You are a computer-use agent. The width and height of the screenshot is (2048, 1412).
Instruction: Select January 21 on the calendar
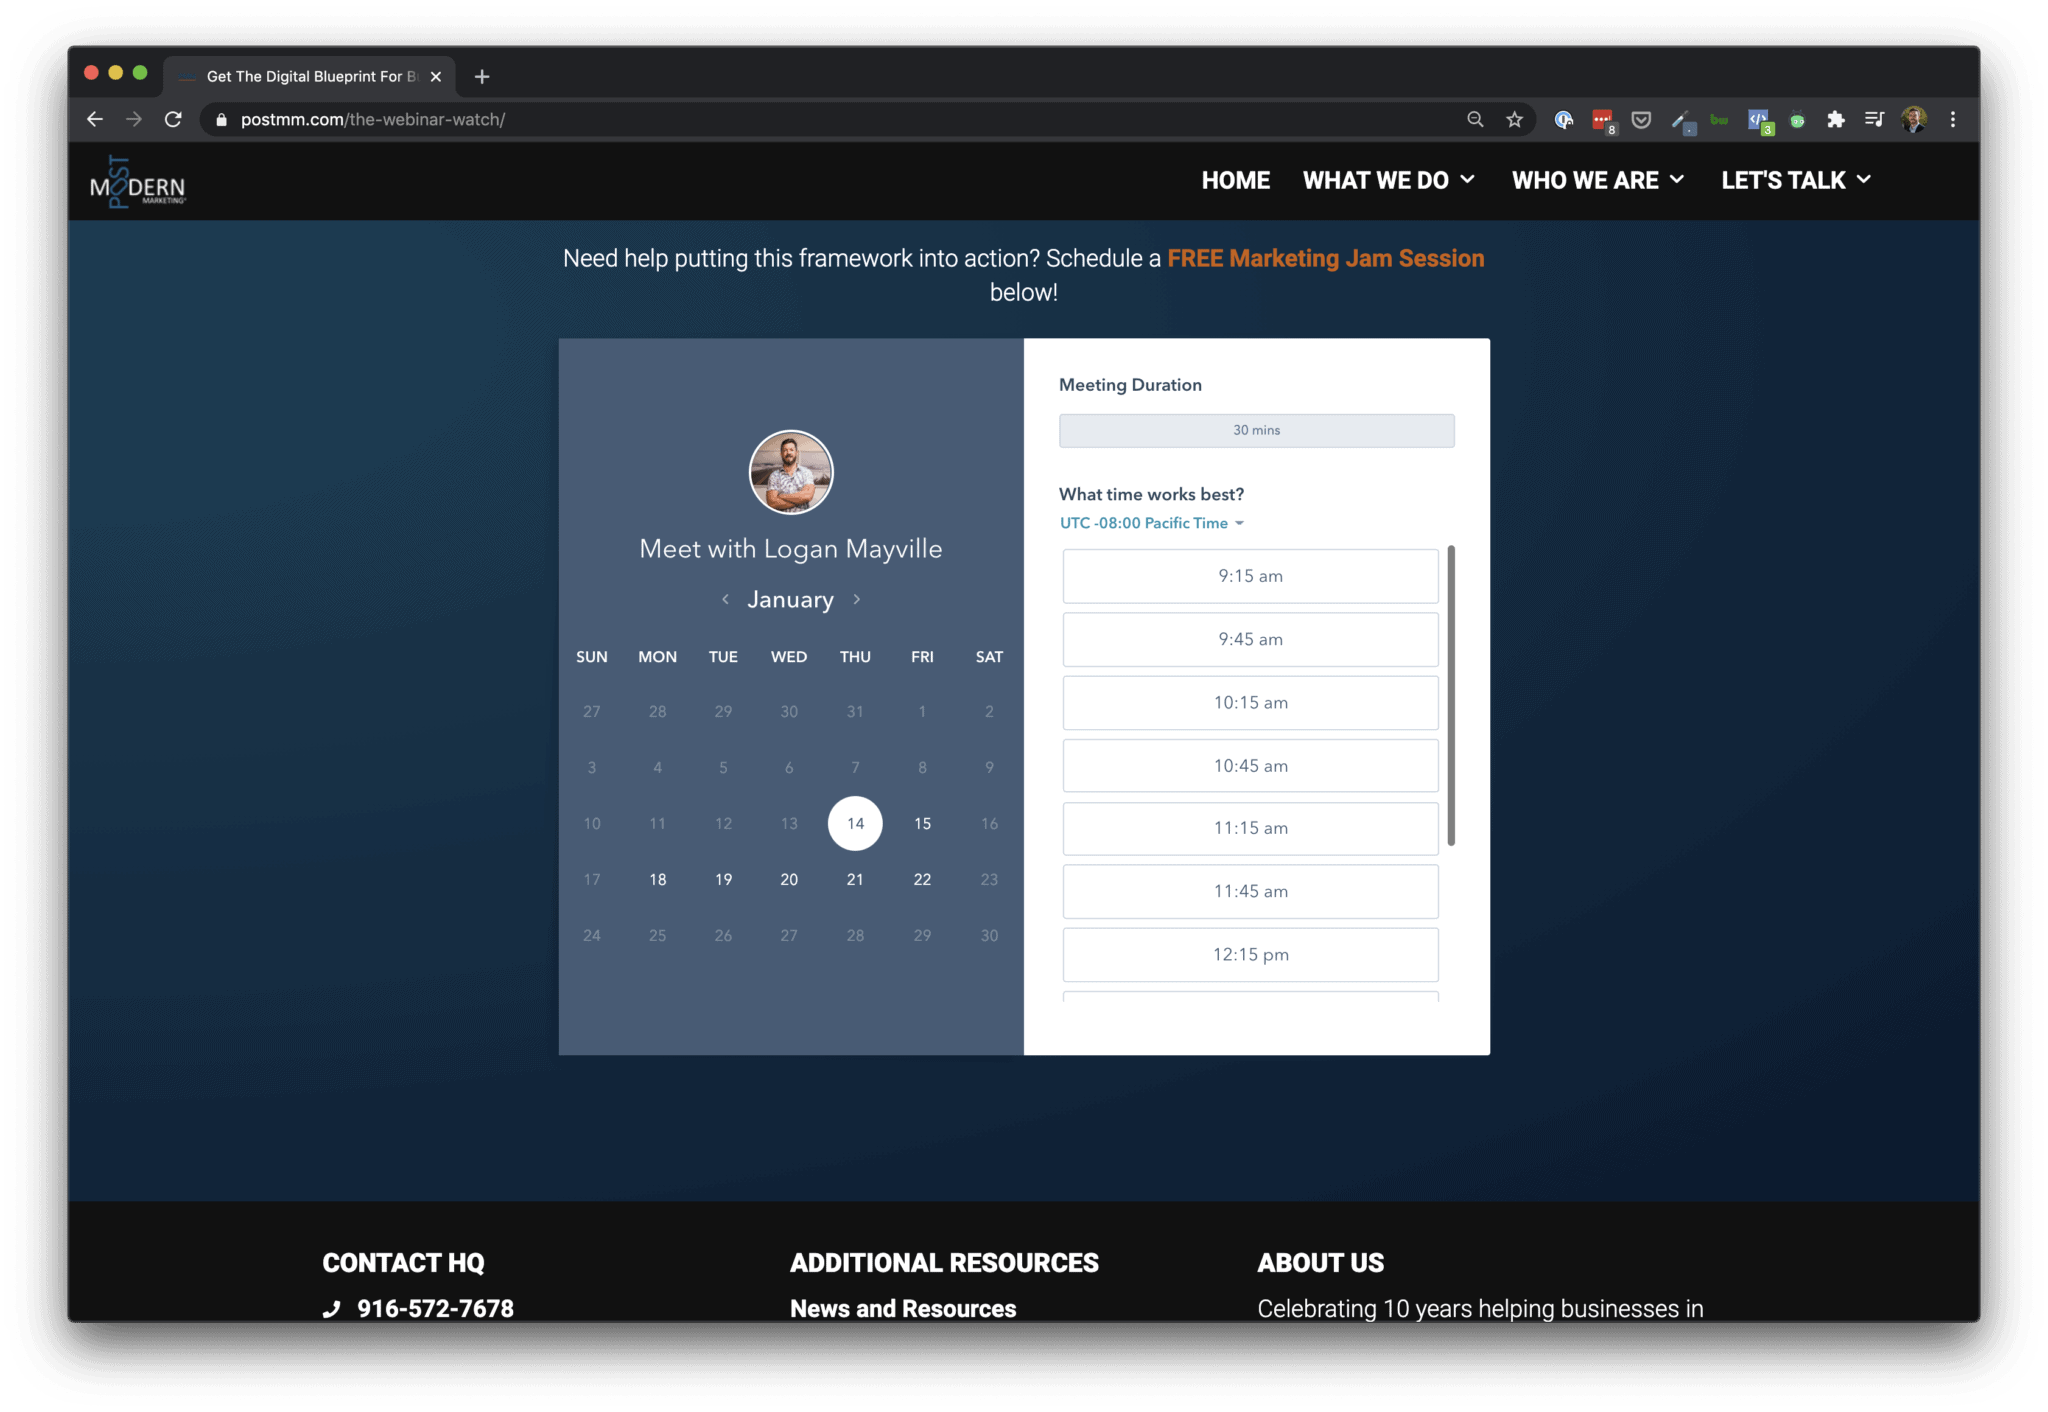855,879
